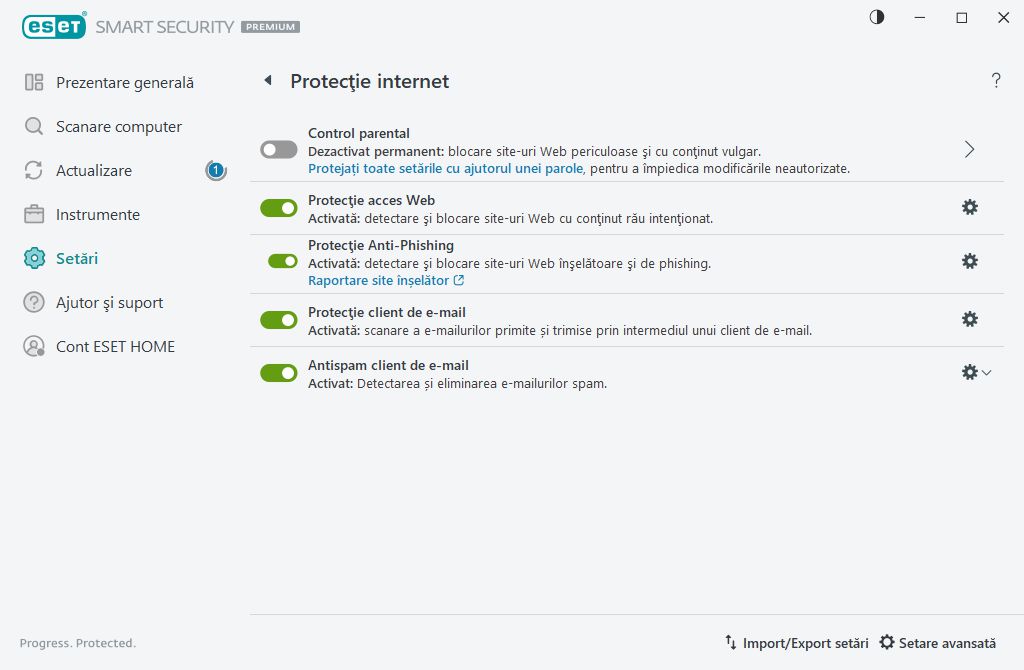Expand the Antispam gear dropdown arrow
This screenshot has width=1024, height=670.
[x=987, y=371]
